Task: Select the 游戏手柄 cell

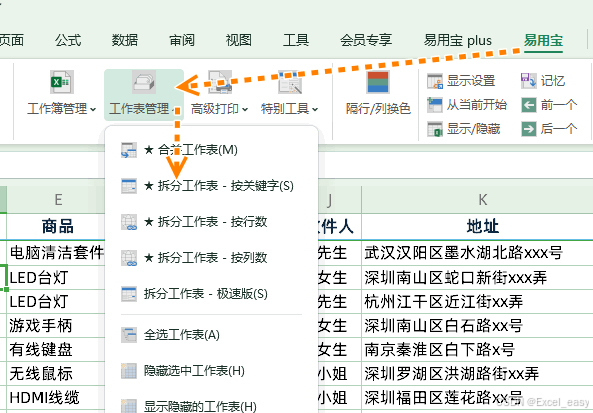Action: pos(56,326)
